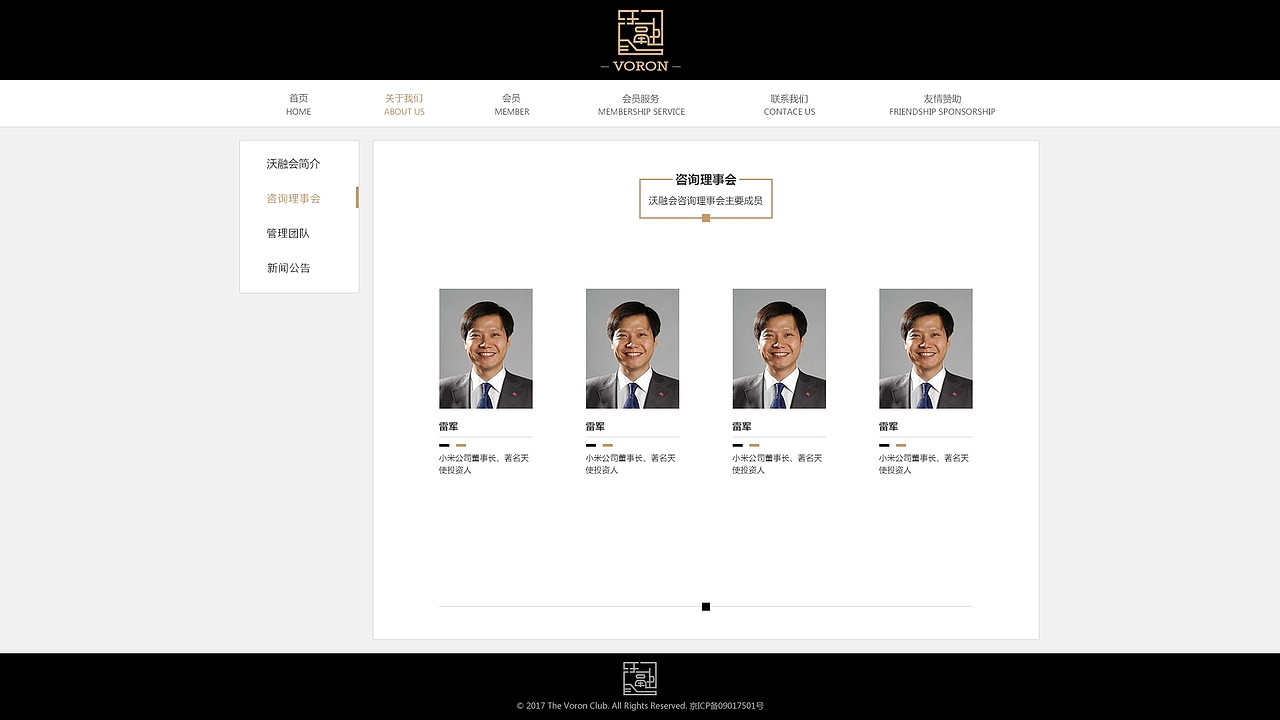Open the fourth 雷军 member profile photo

click(925, 348)
